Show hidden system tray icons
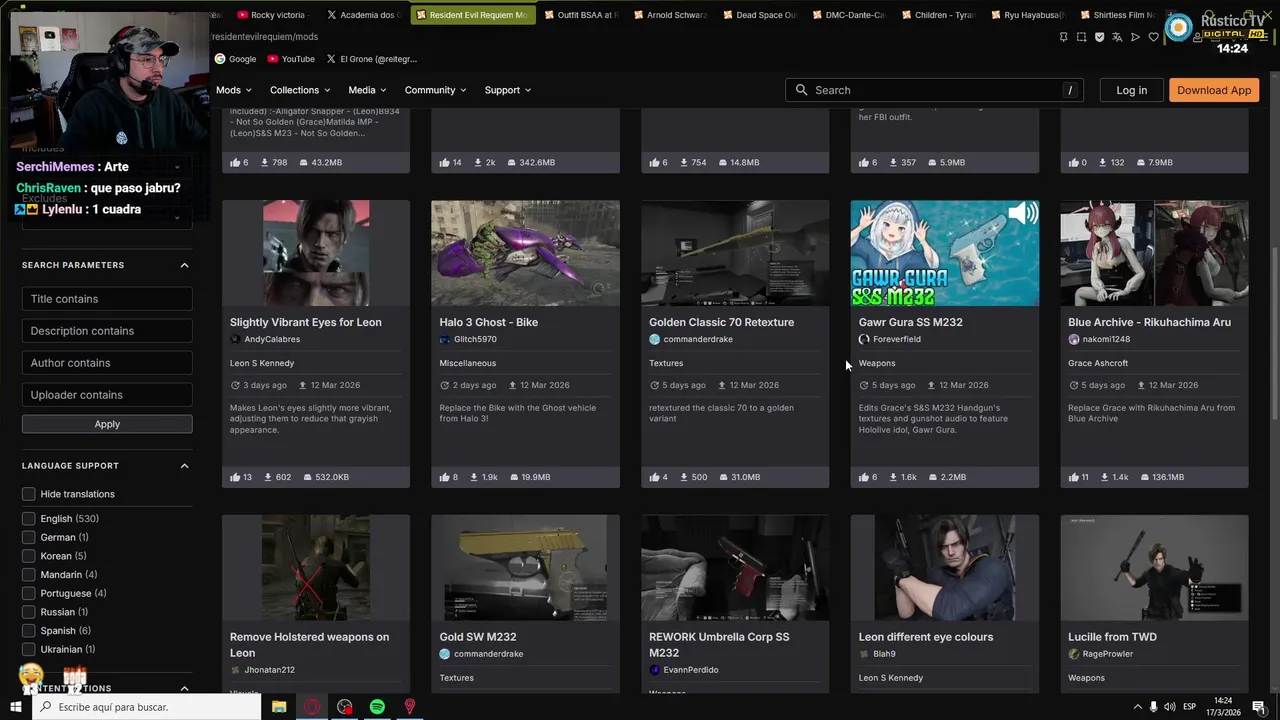 (x=1137, y=707)
